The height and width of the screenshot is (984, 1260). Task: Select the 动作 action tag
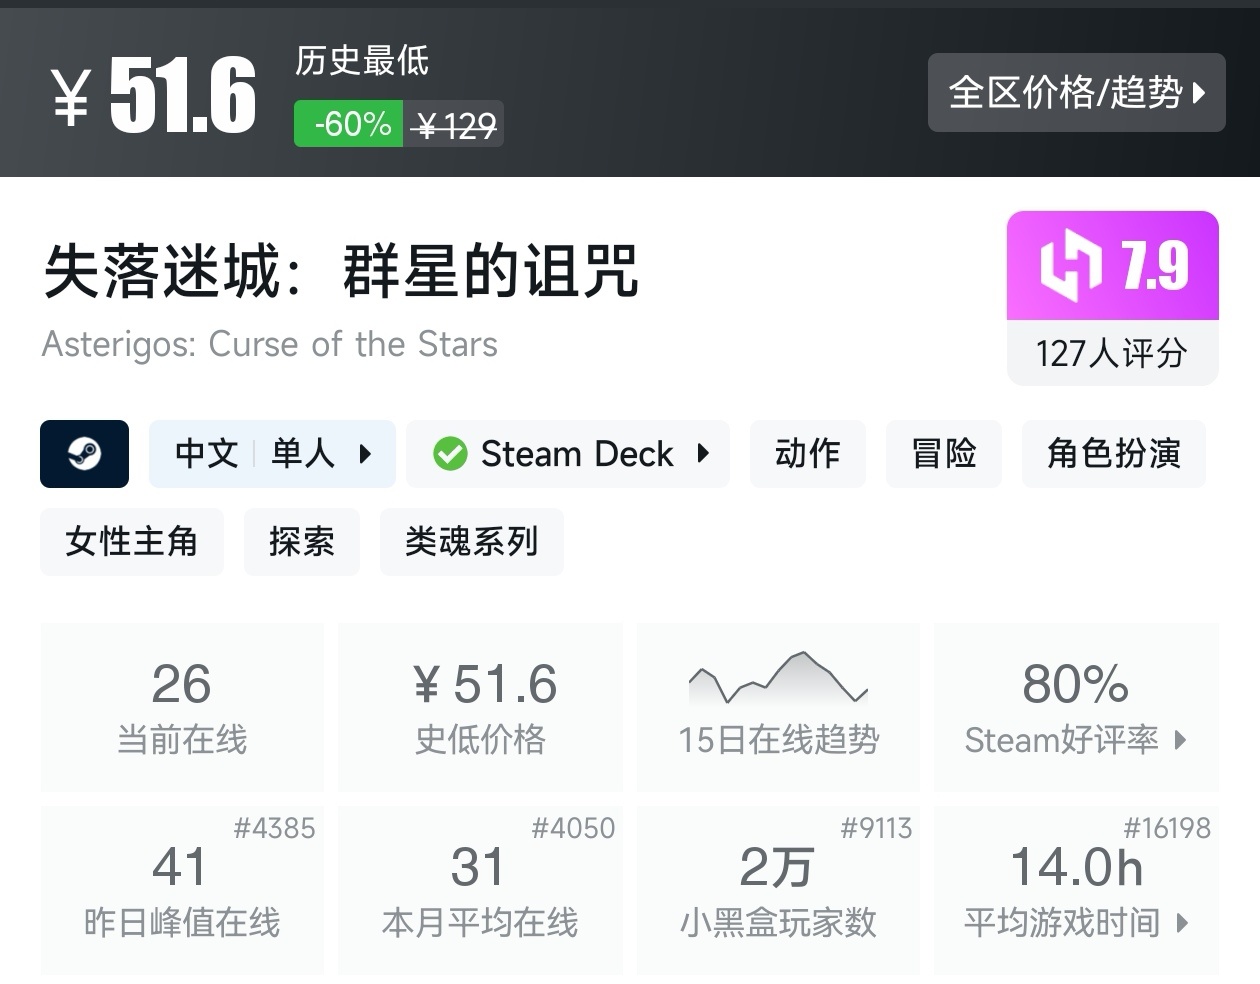(807, 454)
